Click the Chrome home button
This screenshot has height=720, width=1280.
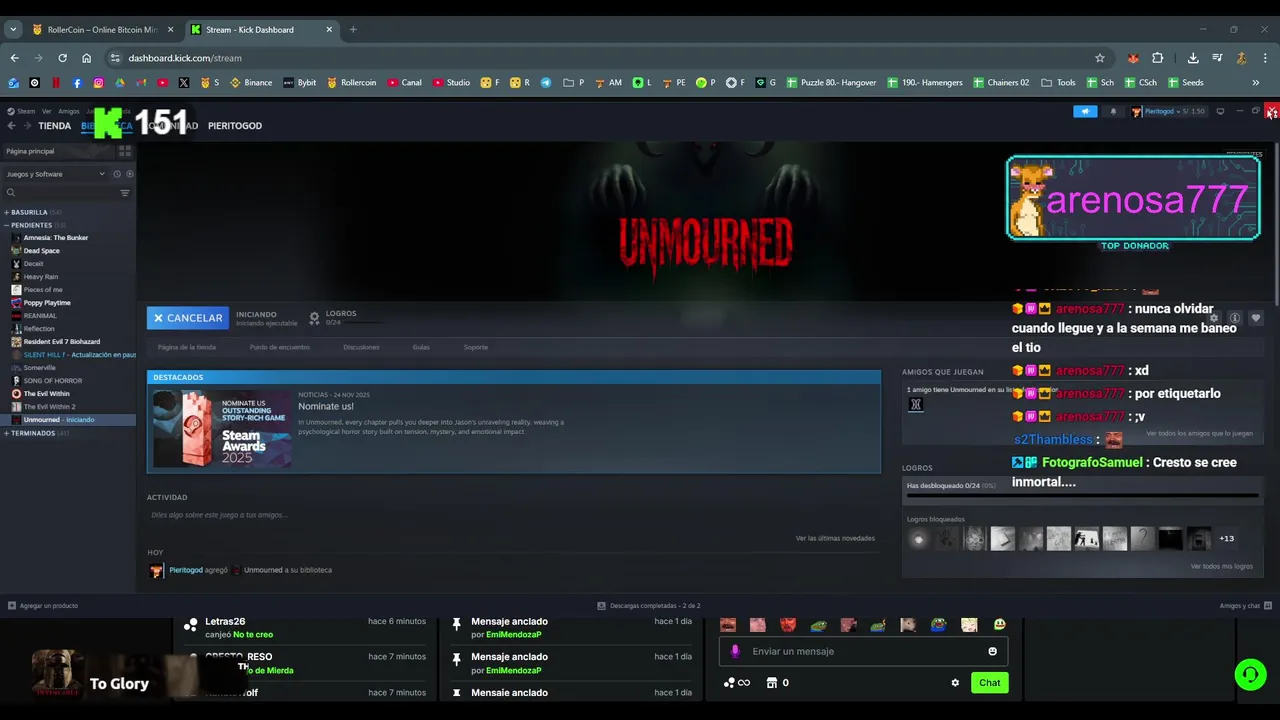click(86, 58)
